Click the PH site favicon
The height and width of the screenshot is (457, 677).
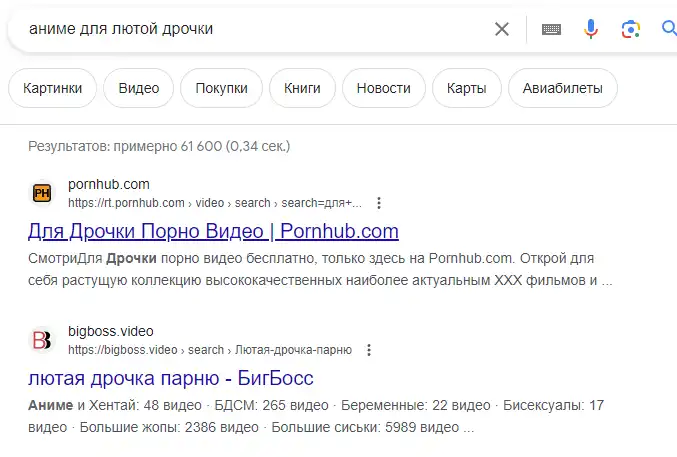coord(42,193)
